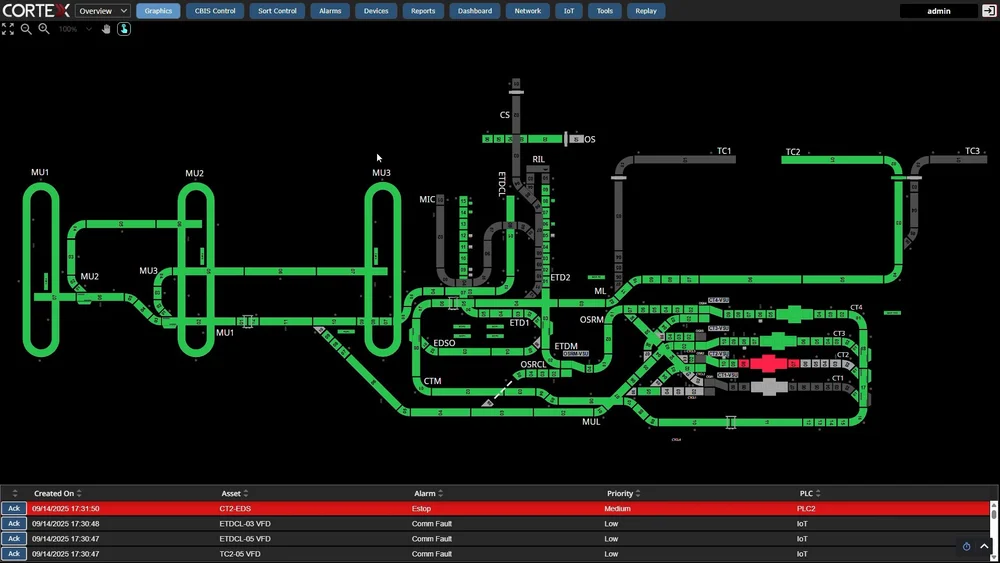Click the alarm list vertical scrollbar
The height and width of the screenshot is (563, 1000).
click(x=993, y=532)
